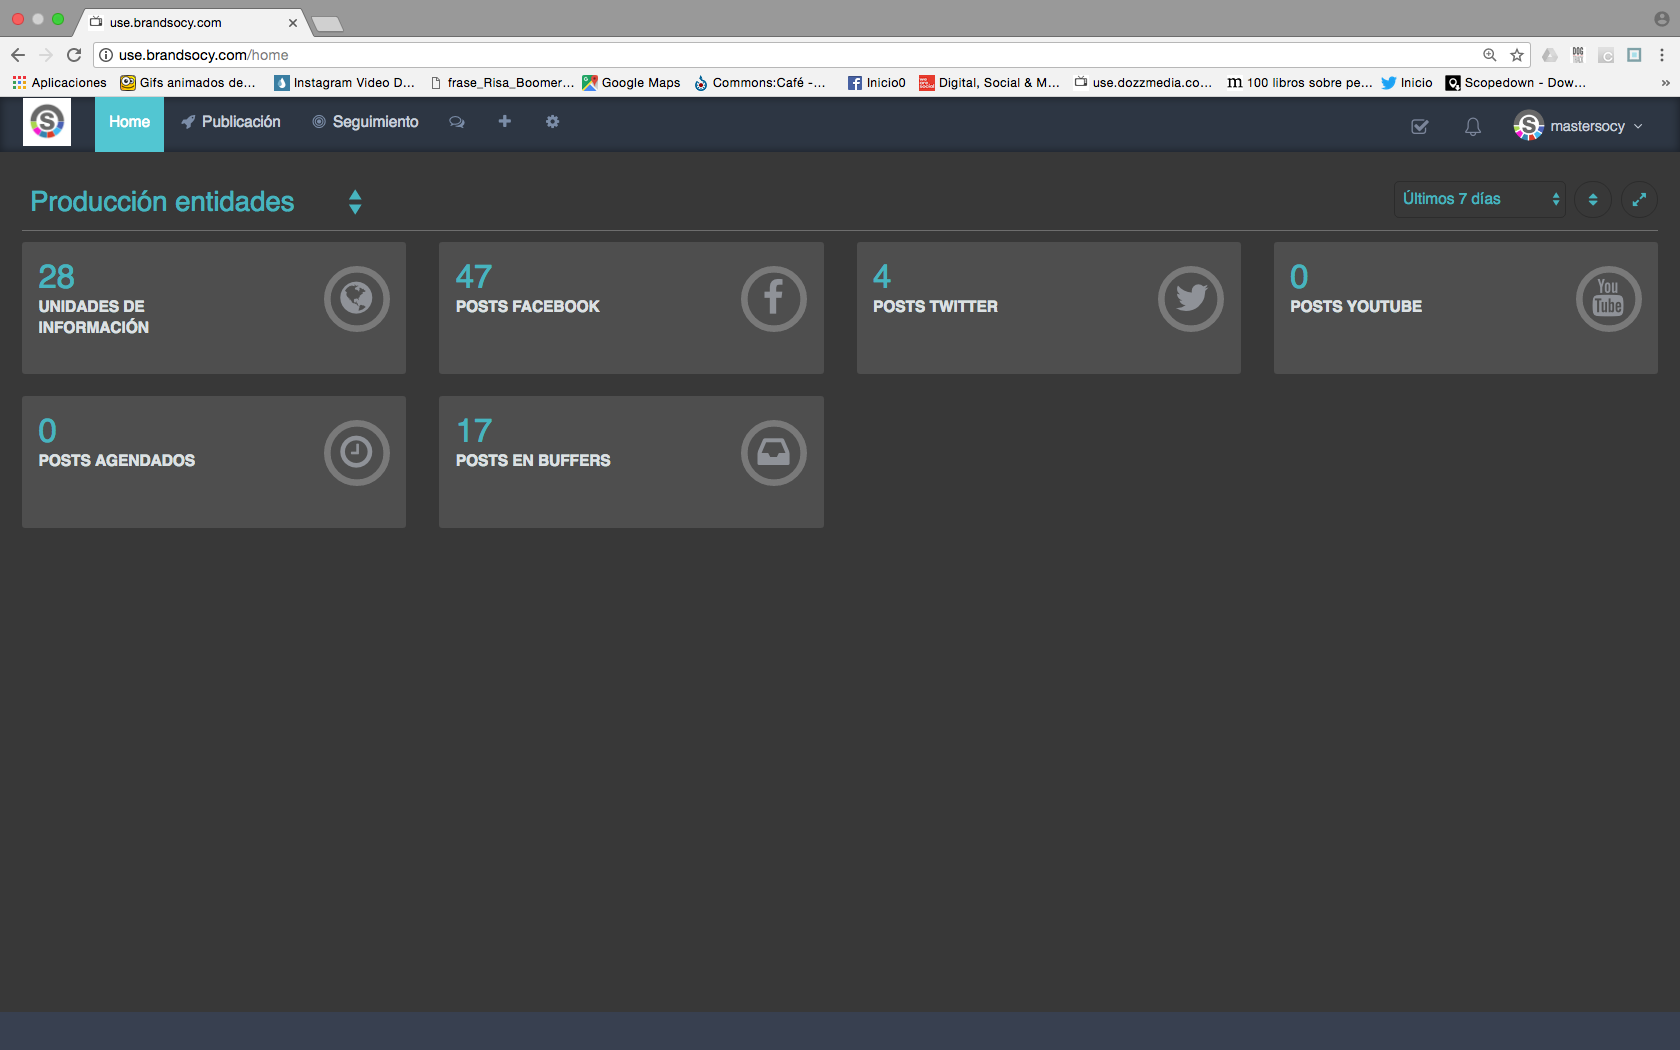
Task: Show more bookmarks with the chevron
Action: pyautogui.click(x=1665, y=83)
